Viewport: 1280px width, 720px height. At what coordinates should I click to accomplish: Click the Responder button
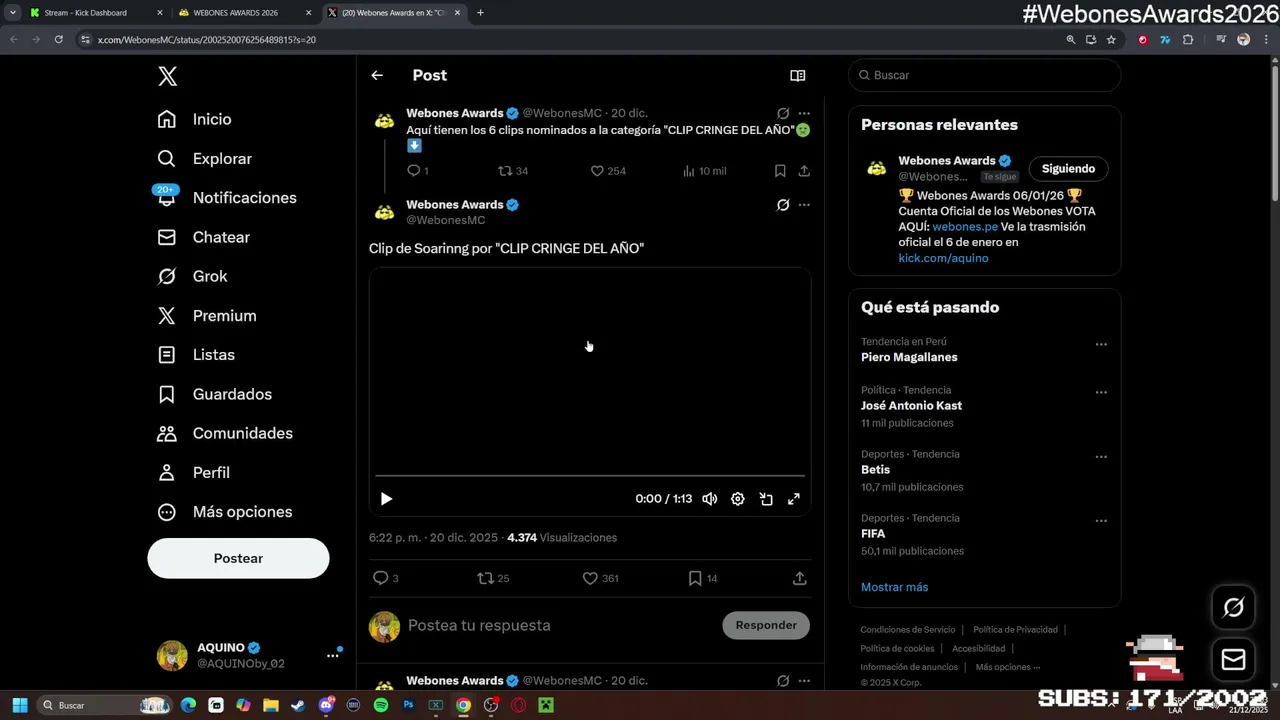766,625
